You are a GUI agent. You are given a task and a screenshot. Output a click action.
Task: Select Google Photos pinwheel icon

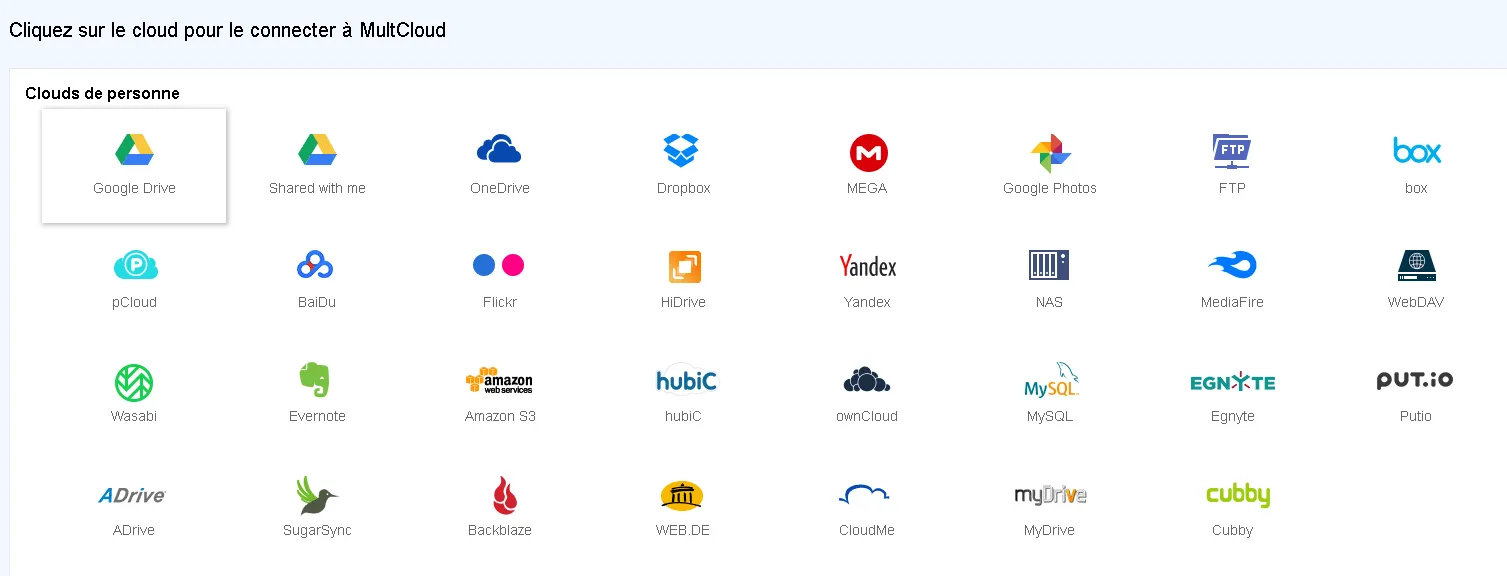[1050, 153]
